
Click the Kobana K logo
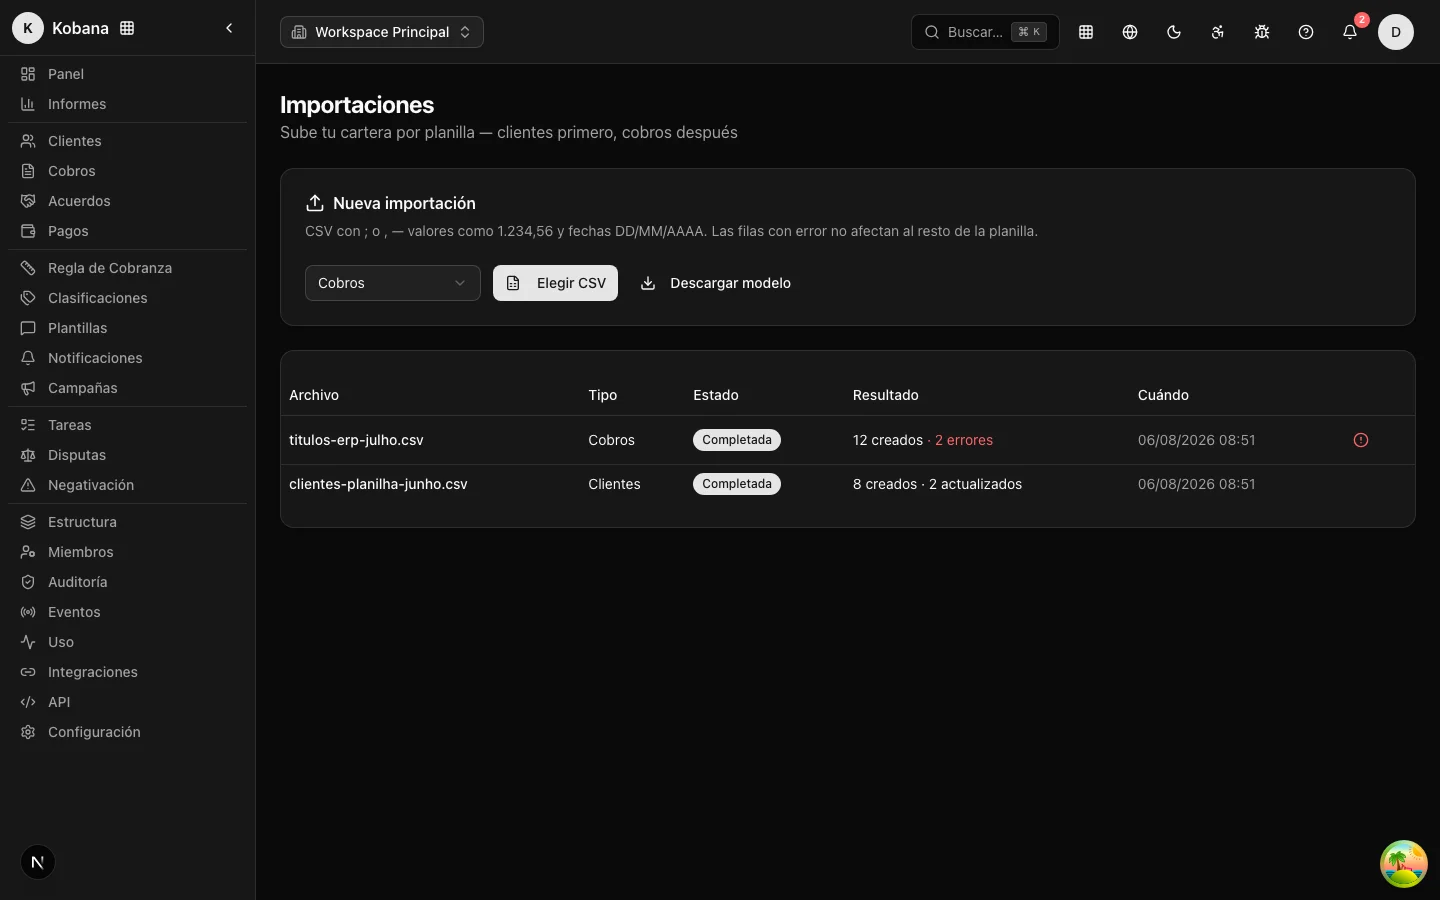coord(28,28)
